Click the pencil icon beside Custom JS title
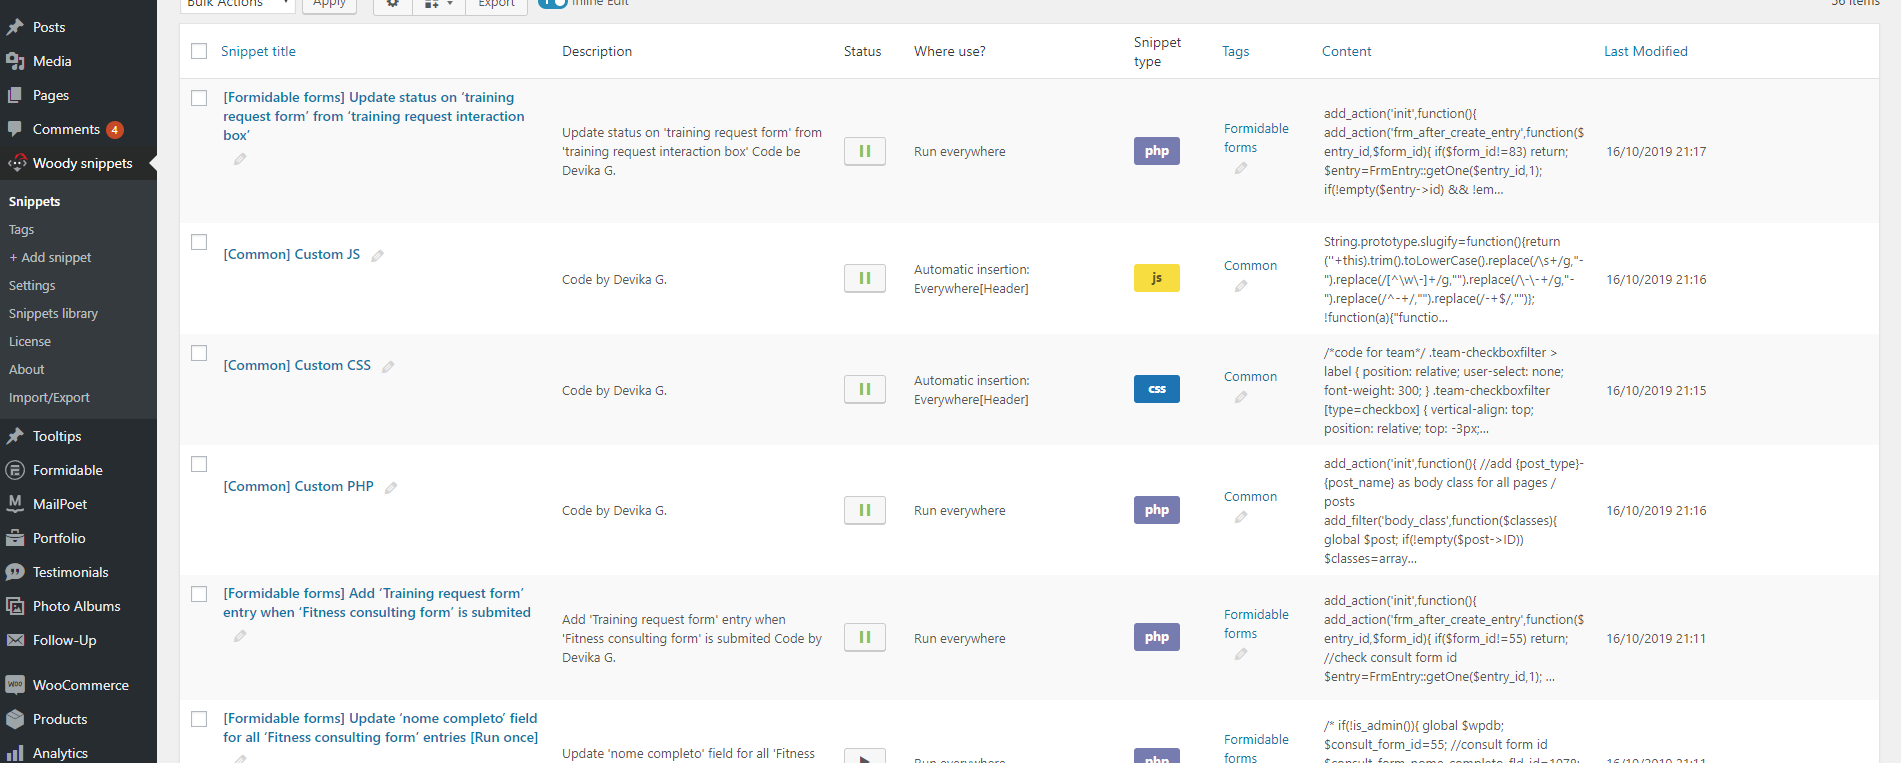Image resolution: width=1901 pixels, height=763 pixels. tap(377, 256)
